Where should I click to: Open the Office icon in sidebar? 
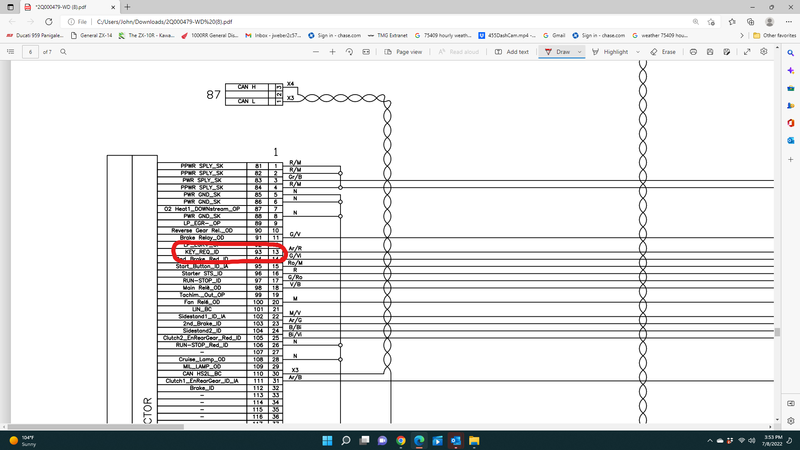point(790,123)
